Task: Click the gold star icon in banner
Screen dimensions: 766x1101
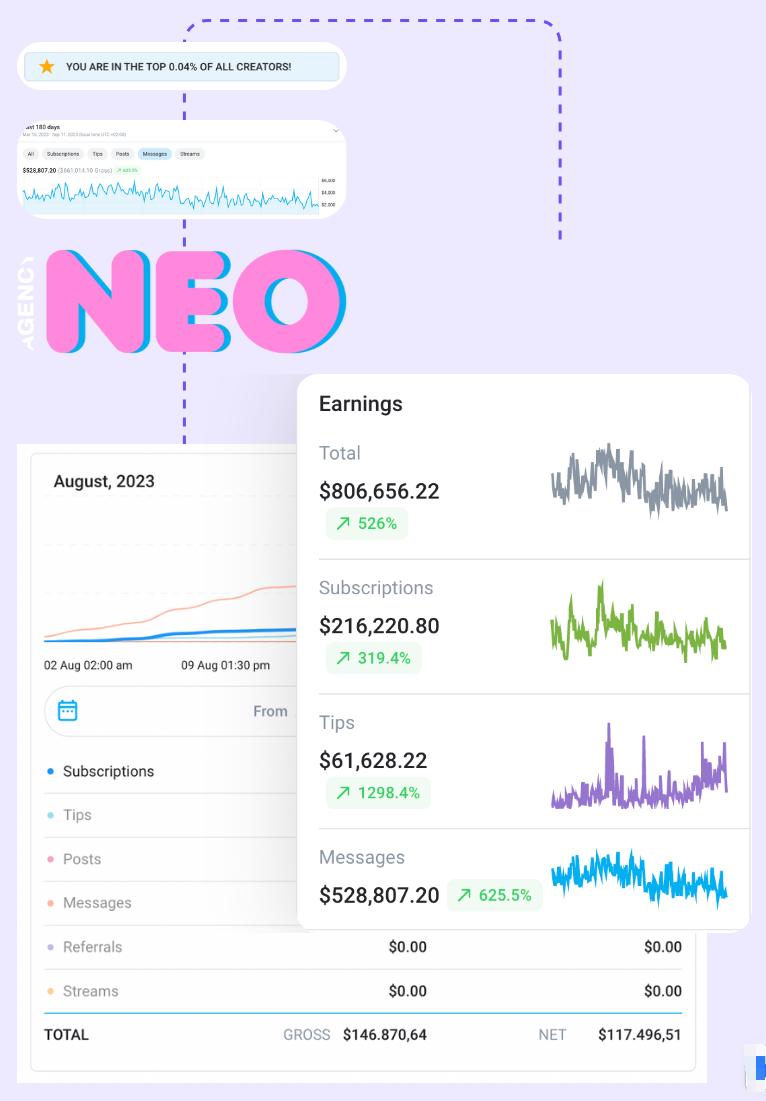Action: pos(46,67)
